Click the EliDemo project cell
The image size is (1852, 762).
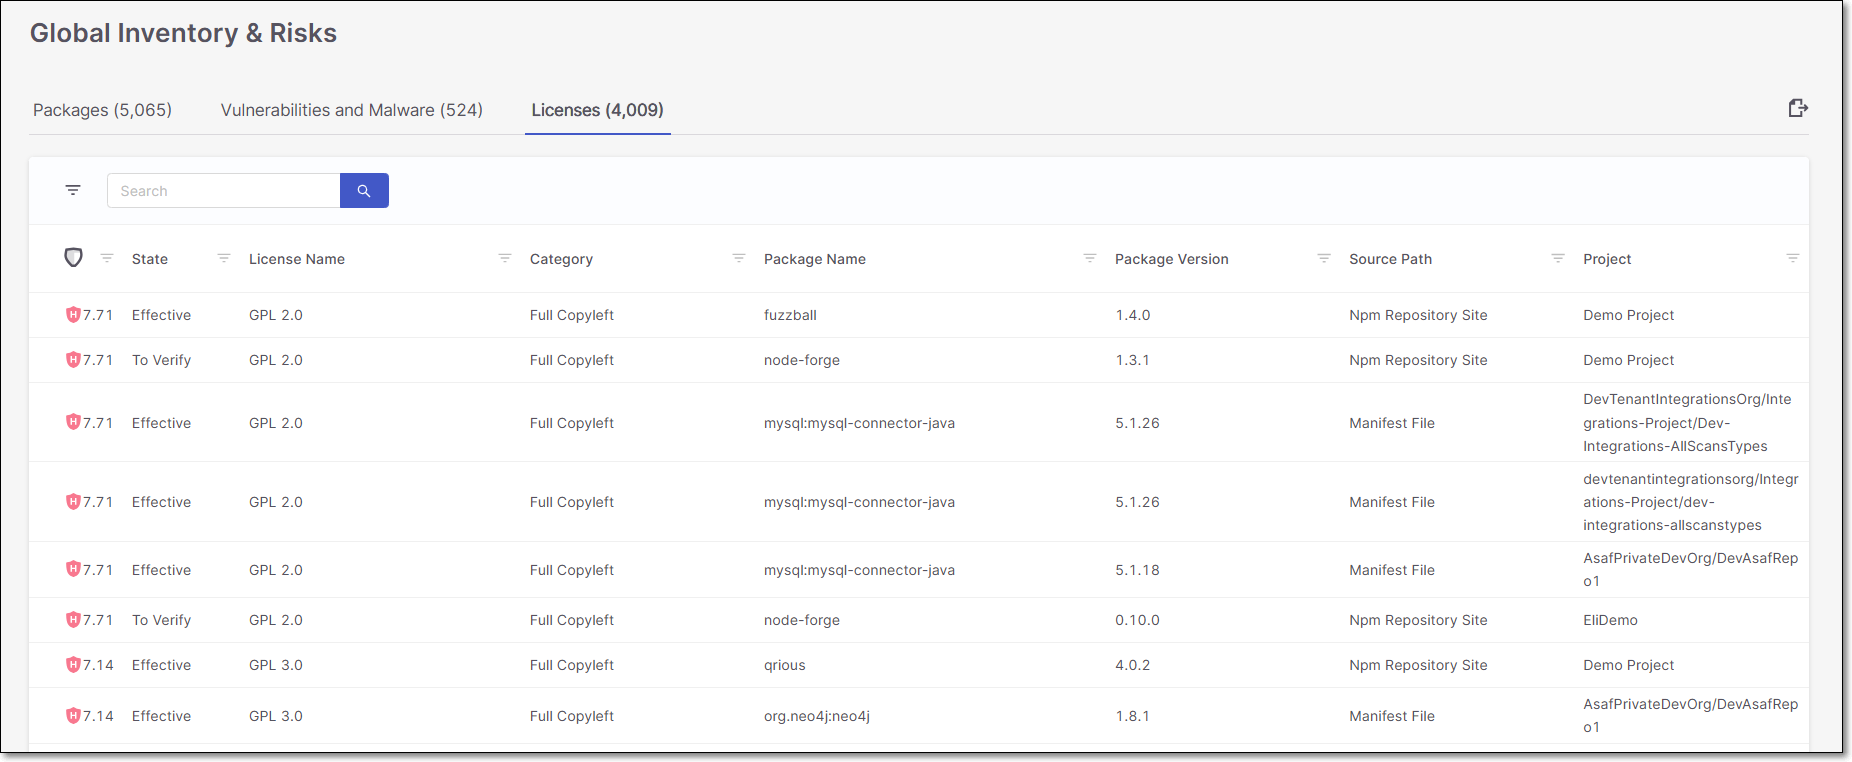pyautogui.click(x=1610, y=620)
